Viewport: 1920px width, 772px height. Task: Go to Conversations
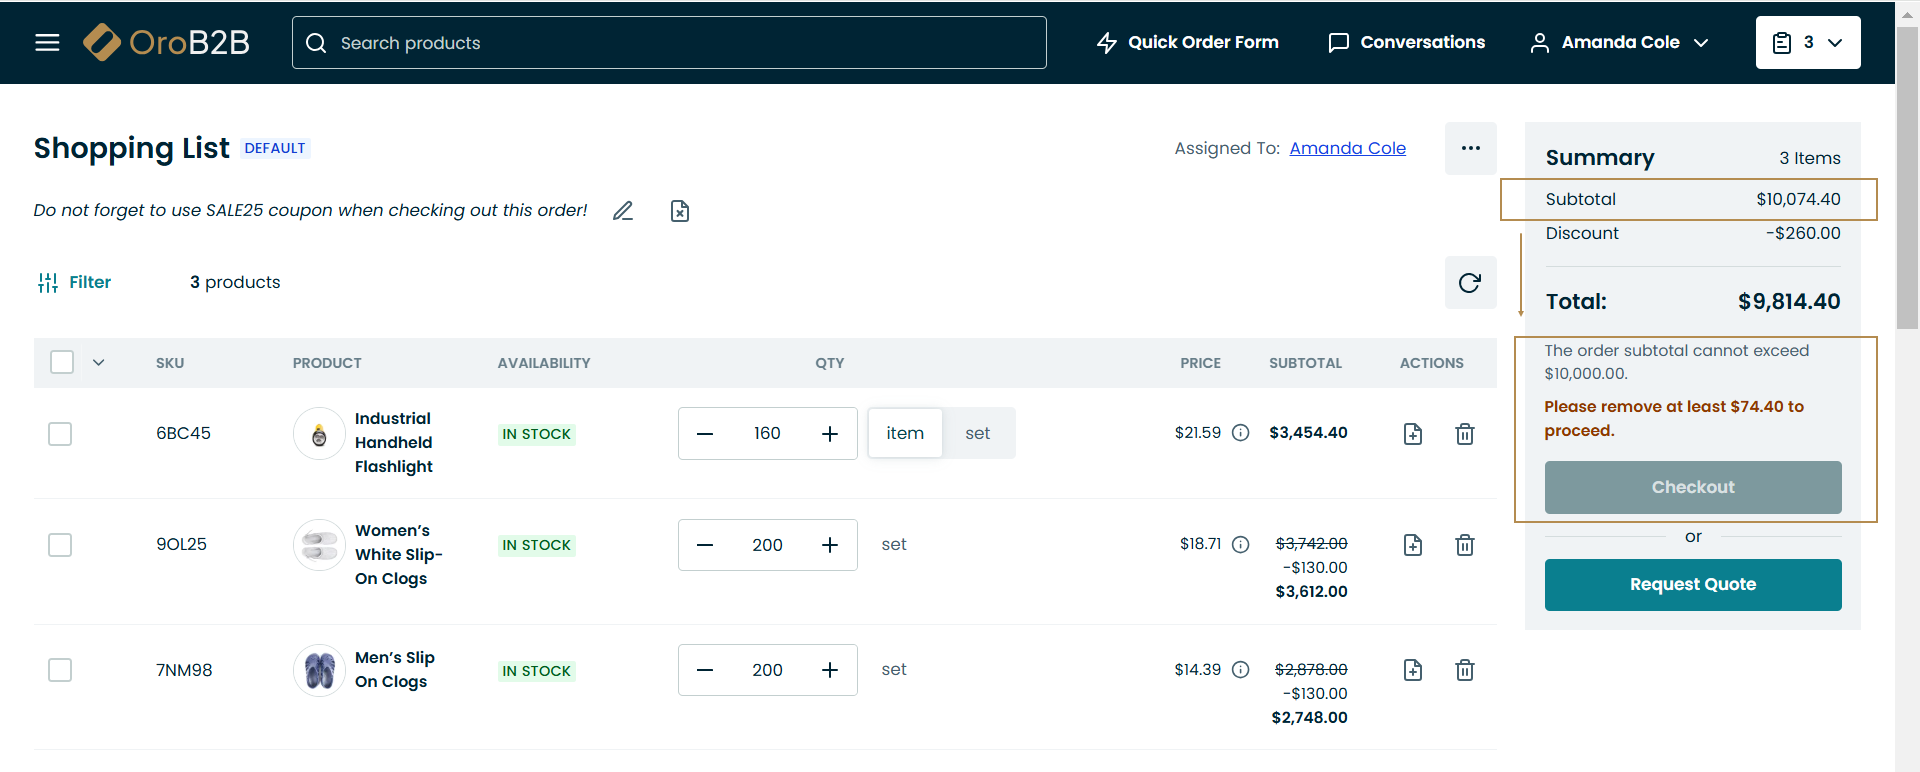[x=1406, y=42]
